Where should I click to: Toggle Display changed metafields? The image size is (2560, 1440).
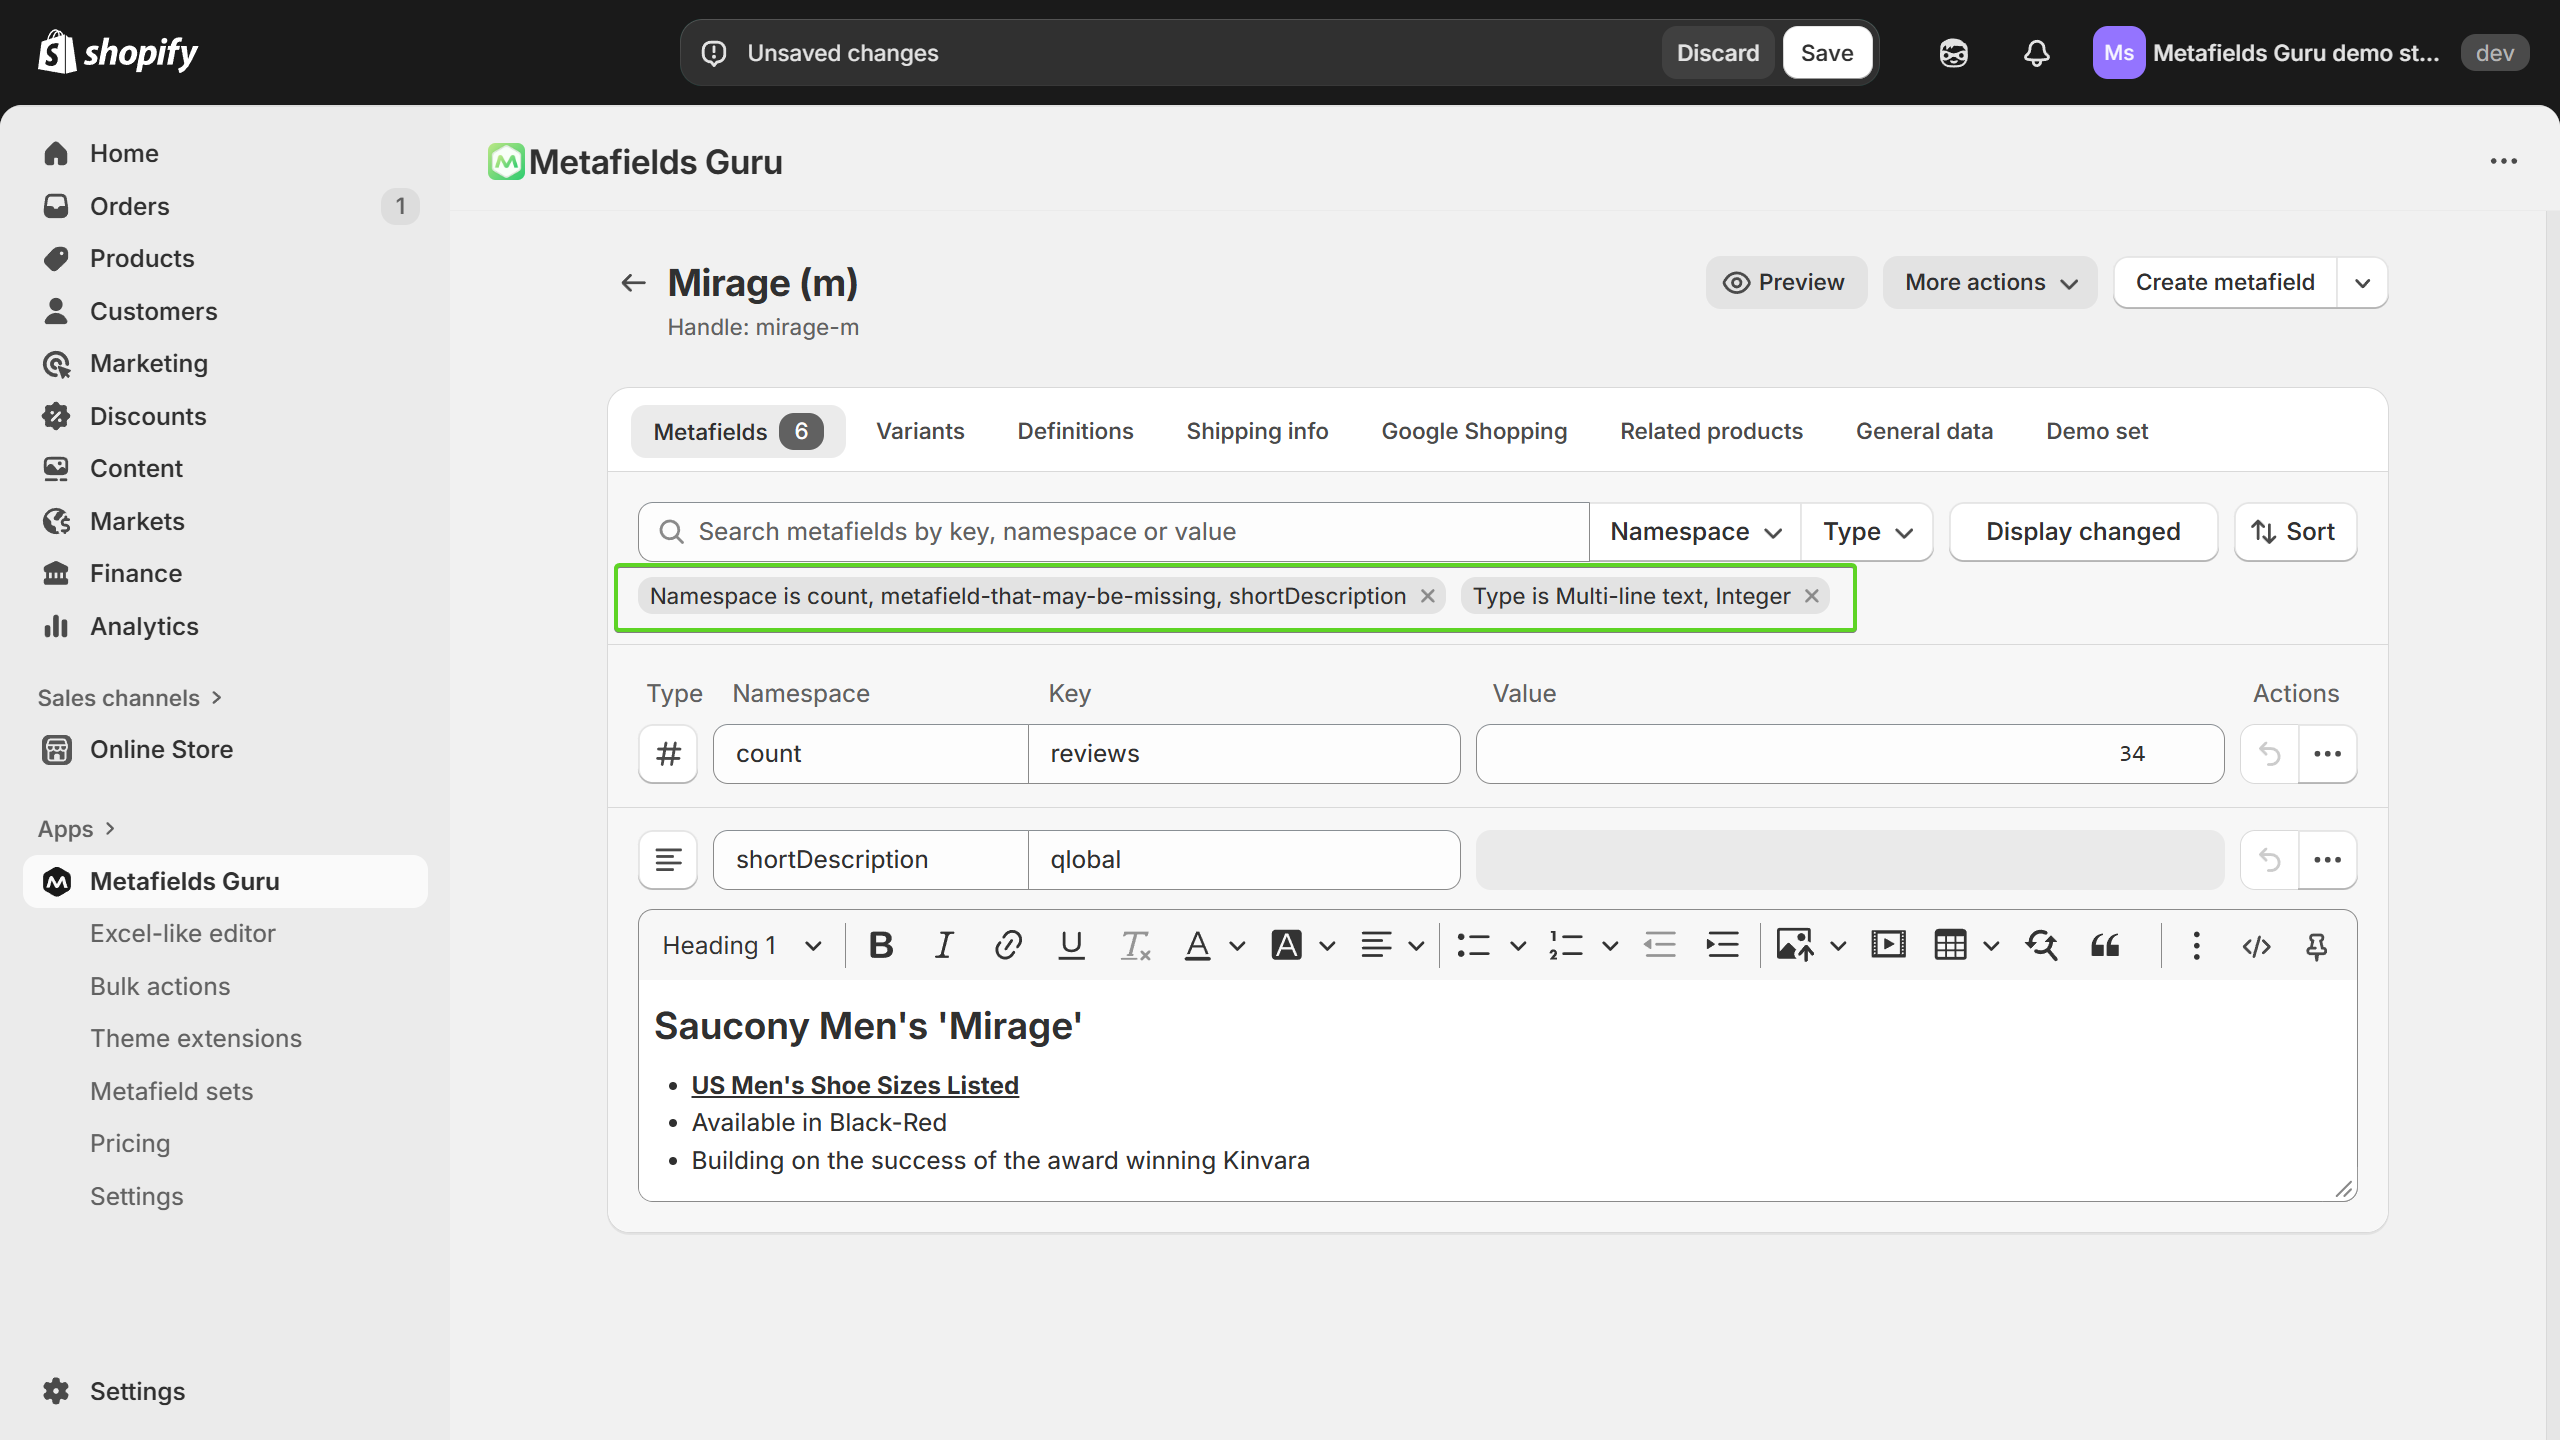pyautogui.click(x=2083, y=531)
